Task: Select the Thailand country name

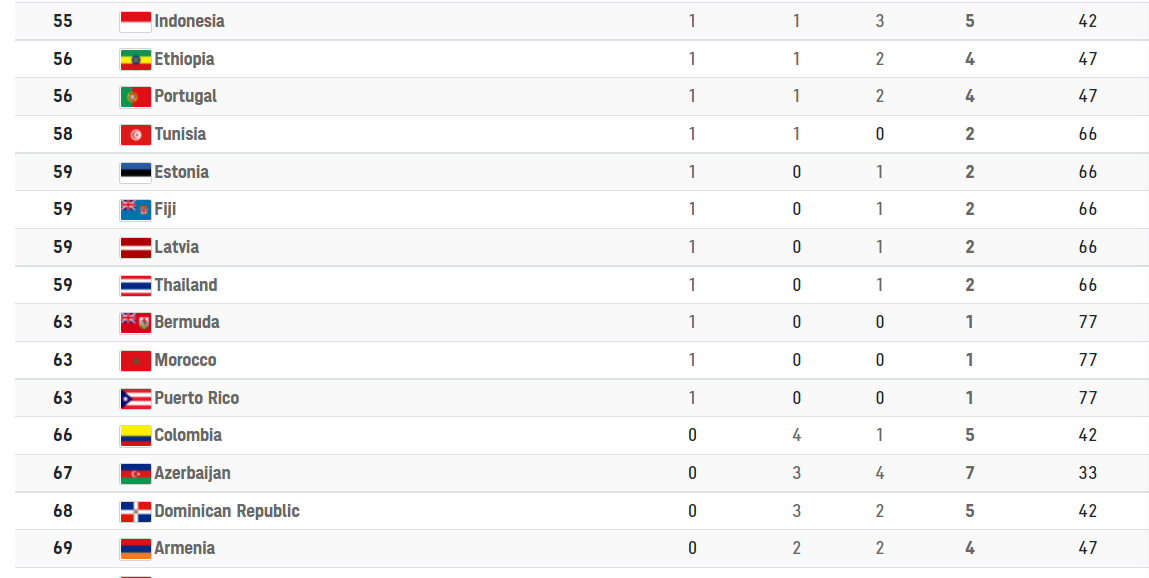Action: [186, 285]
